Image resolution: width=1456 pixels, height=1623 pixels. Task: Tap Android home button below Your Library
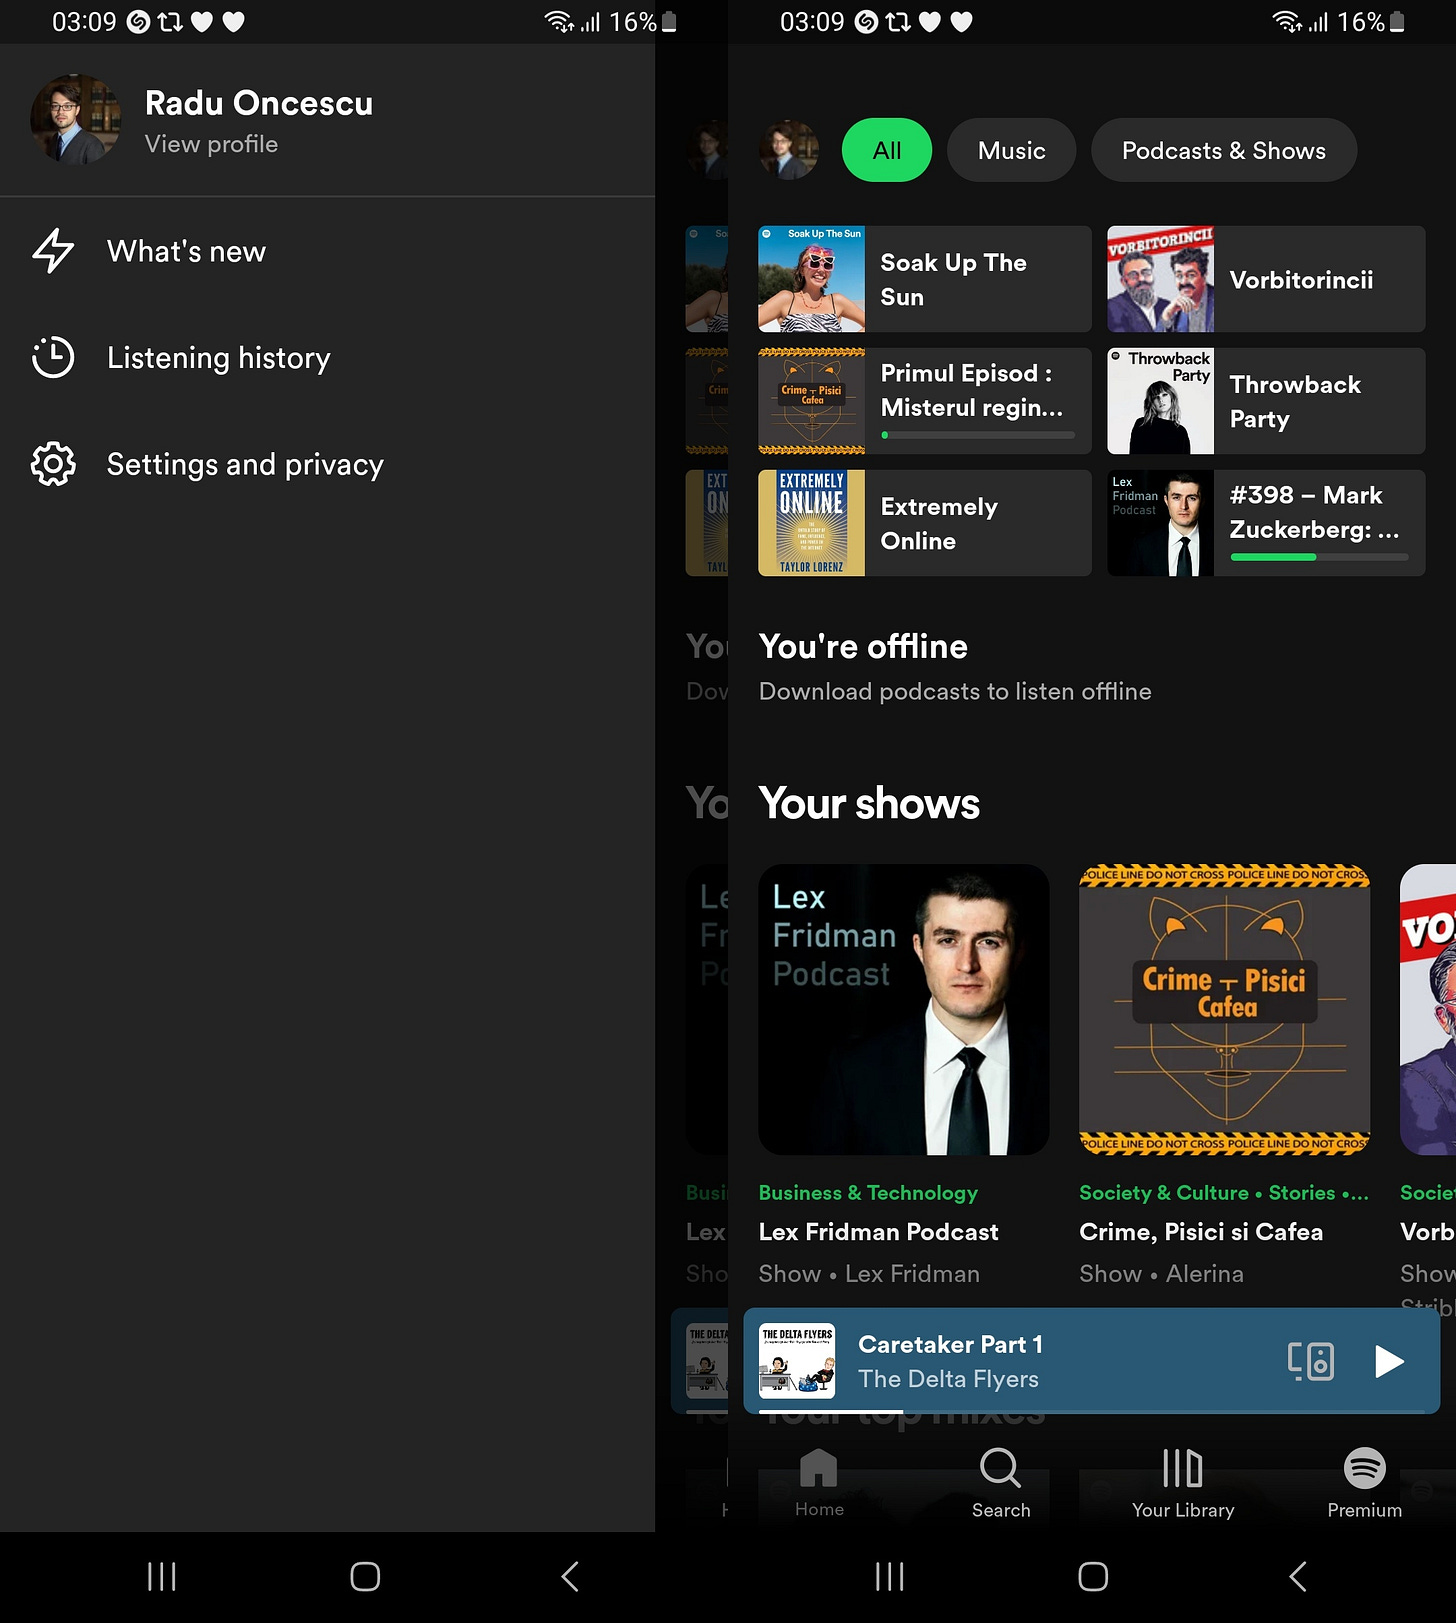coord(1093,1577)
